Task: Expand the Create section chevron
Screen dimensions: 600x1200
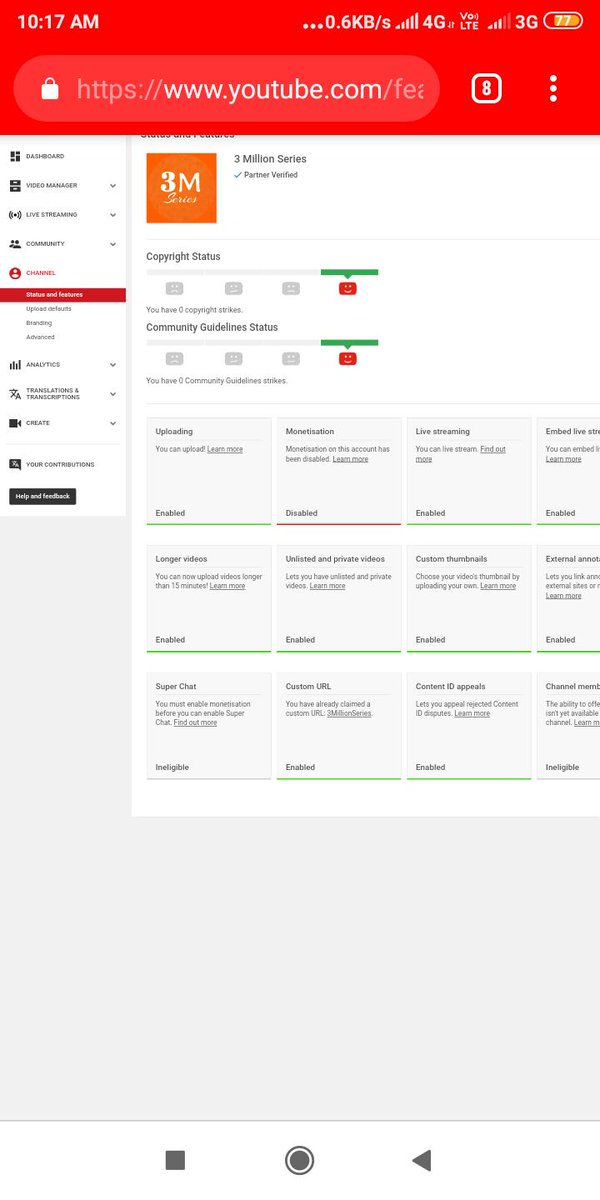Action: [x=113, y=423]
